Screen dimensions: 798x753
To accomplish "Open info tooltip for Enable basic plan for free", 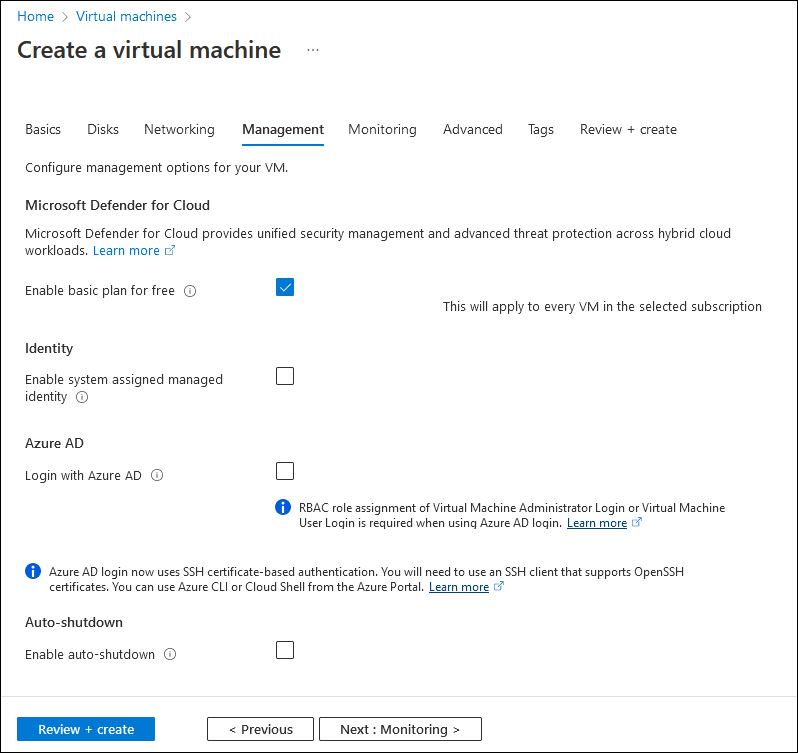I will coord(190,291).
